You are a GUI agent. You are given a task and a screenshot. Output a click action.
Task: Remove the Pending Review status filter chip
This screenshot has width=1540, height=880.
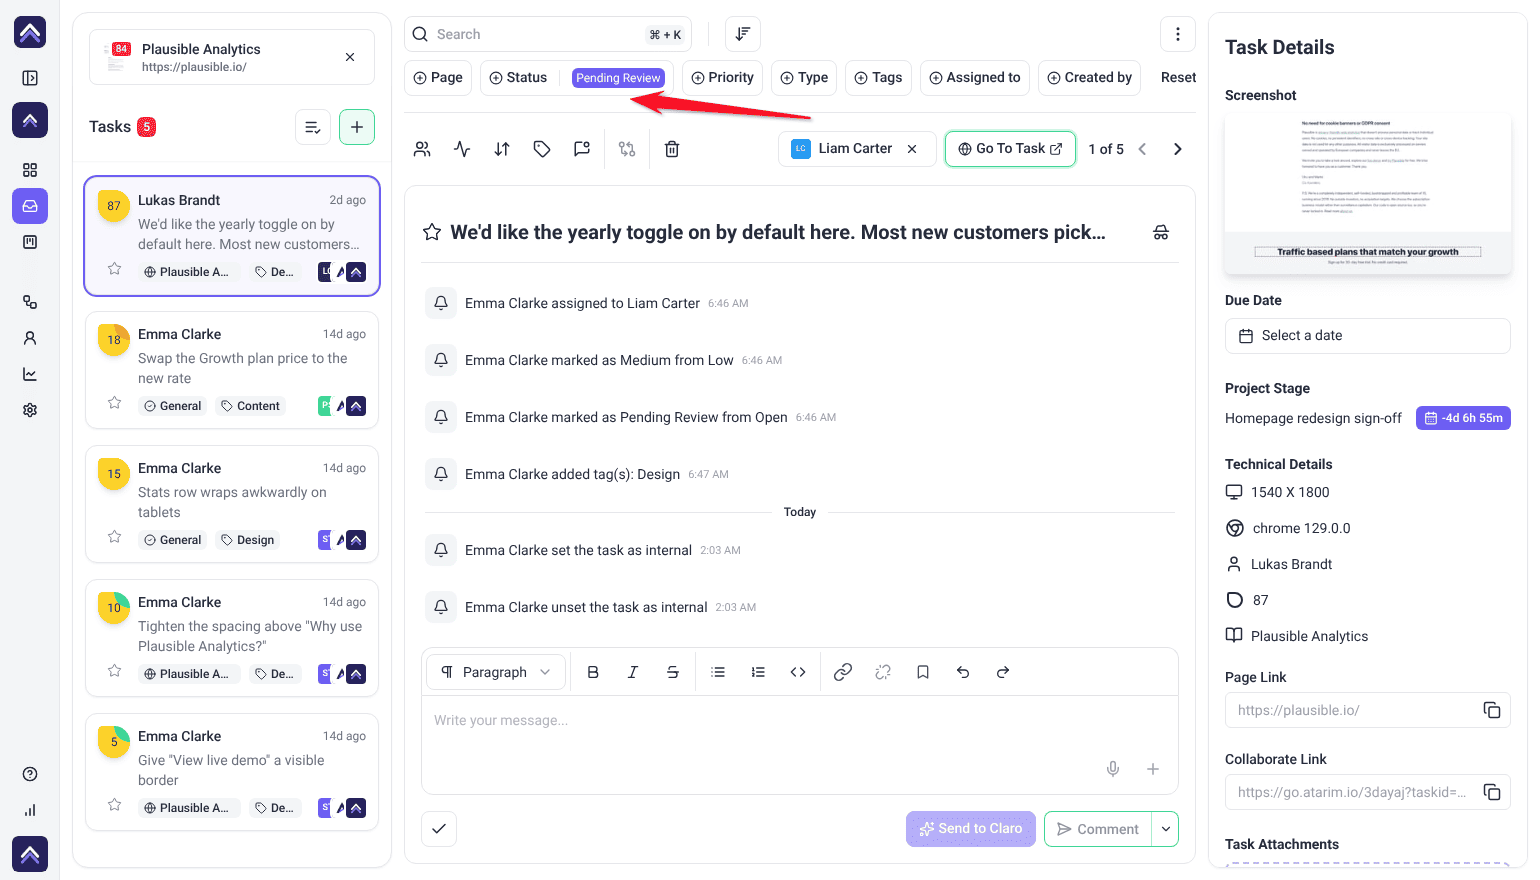pyautogui.click(x=618, y=78)
